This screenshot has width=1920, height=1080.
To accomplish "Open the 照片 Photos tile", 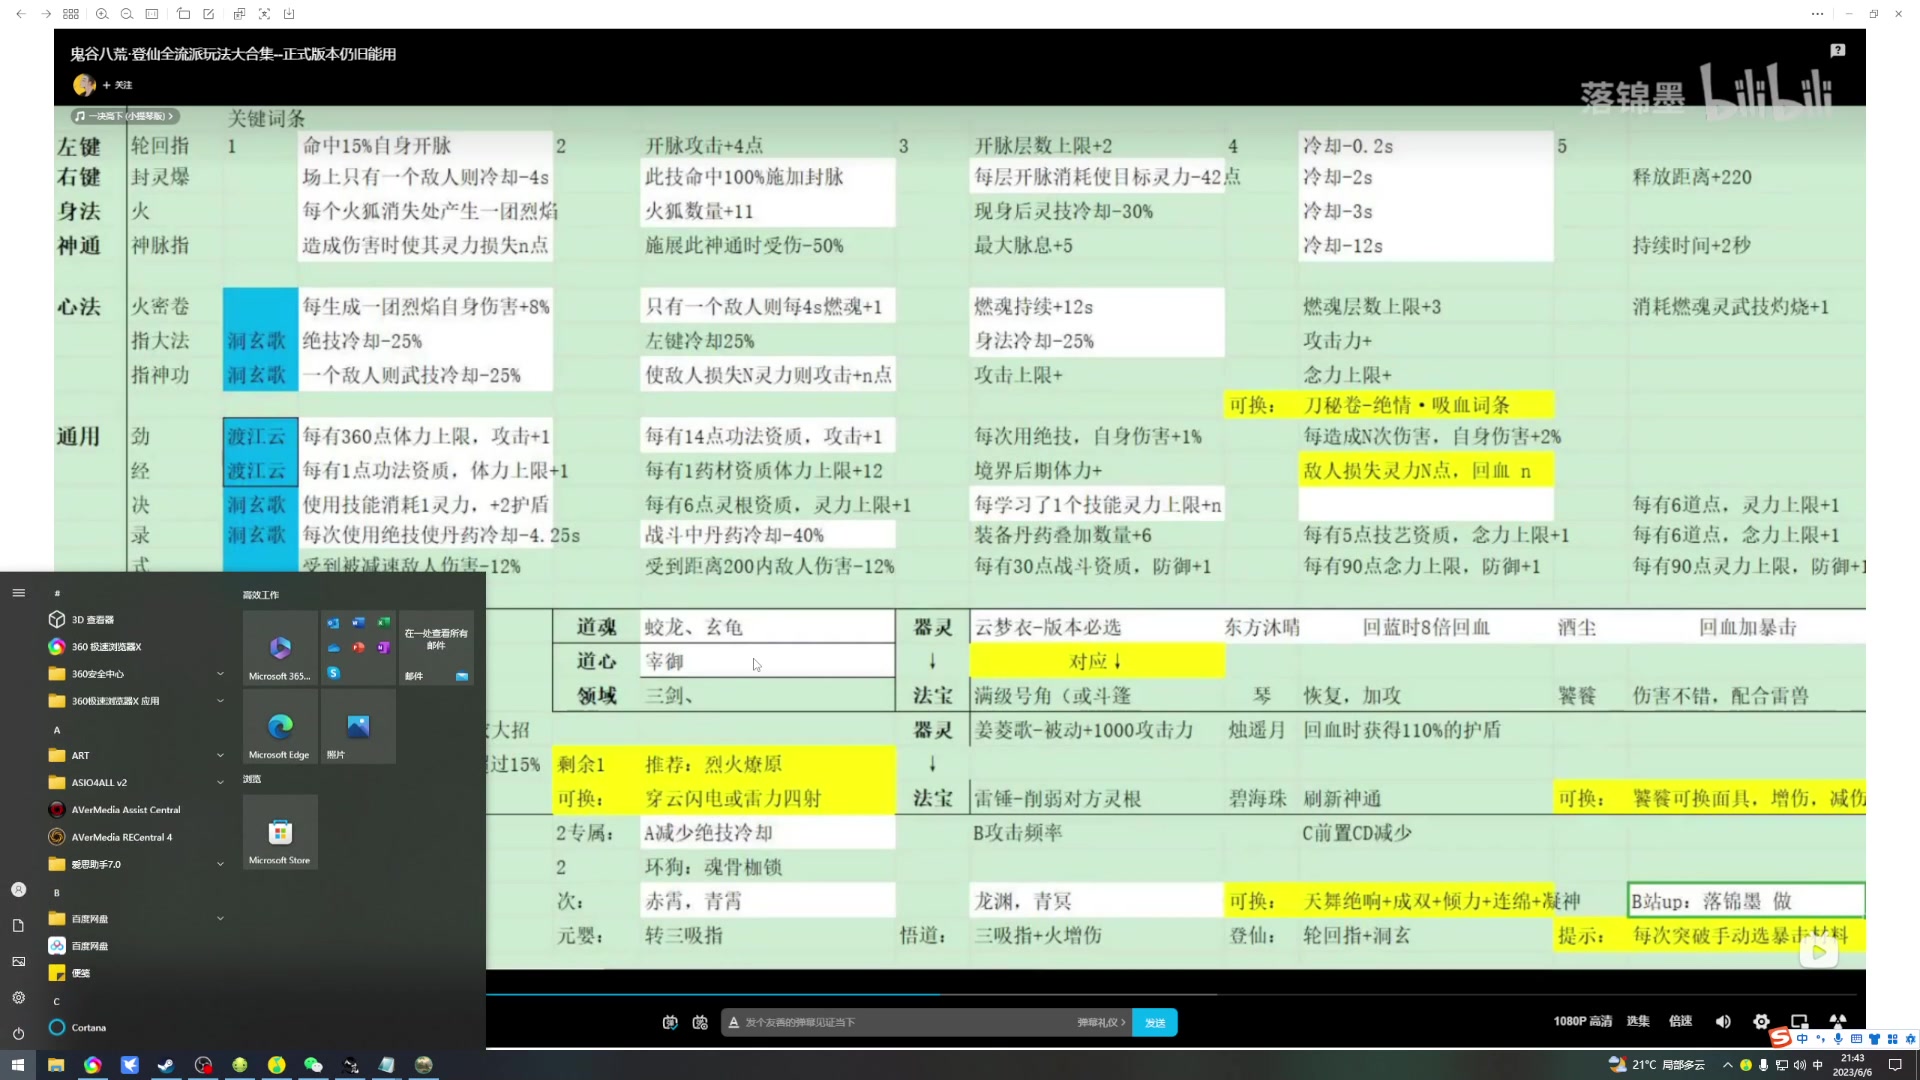I will pos(358,726).
